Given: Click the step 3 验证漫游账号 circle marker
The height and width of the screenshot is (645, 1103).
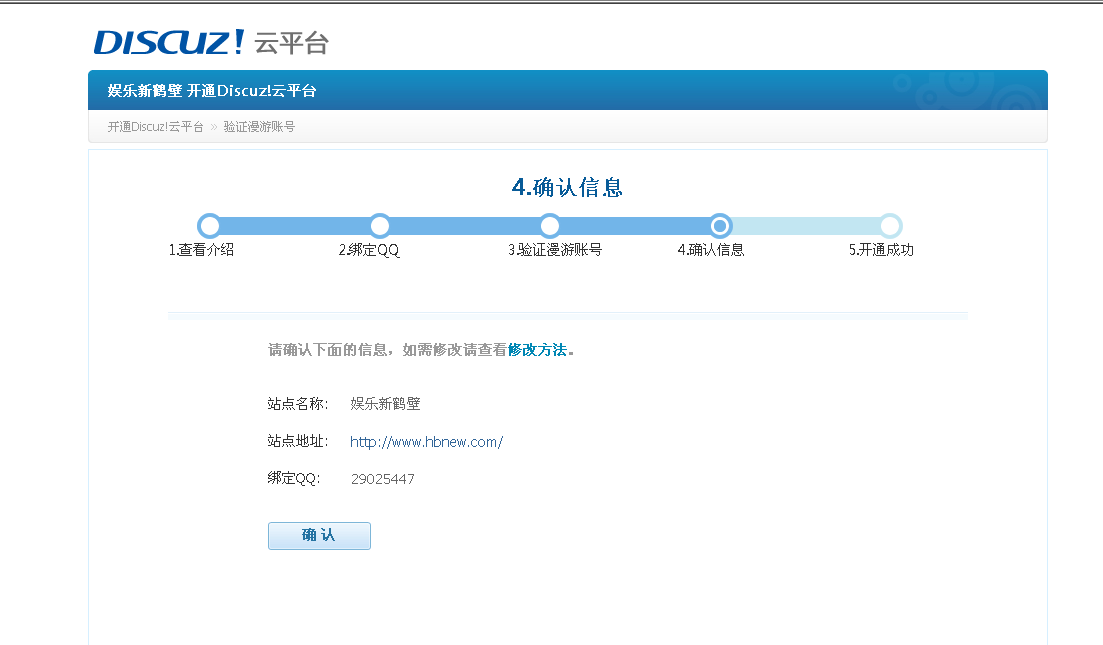Looking at the screenshot, I should 550,226.
